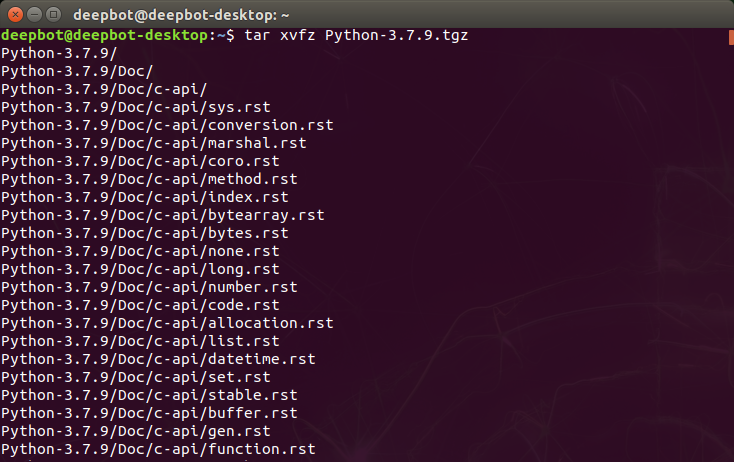Maximize the terminal window

(54, 15)
